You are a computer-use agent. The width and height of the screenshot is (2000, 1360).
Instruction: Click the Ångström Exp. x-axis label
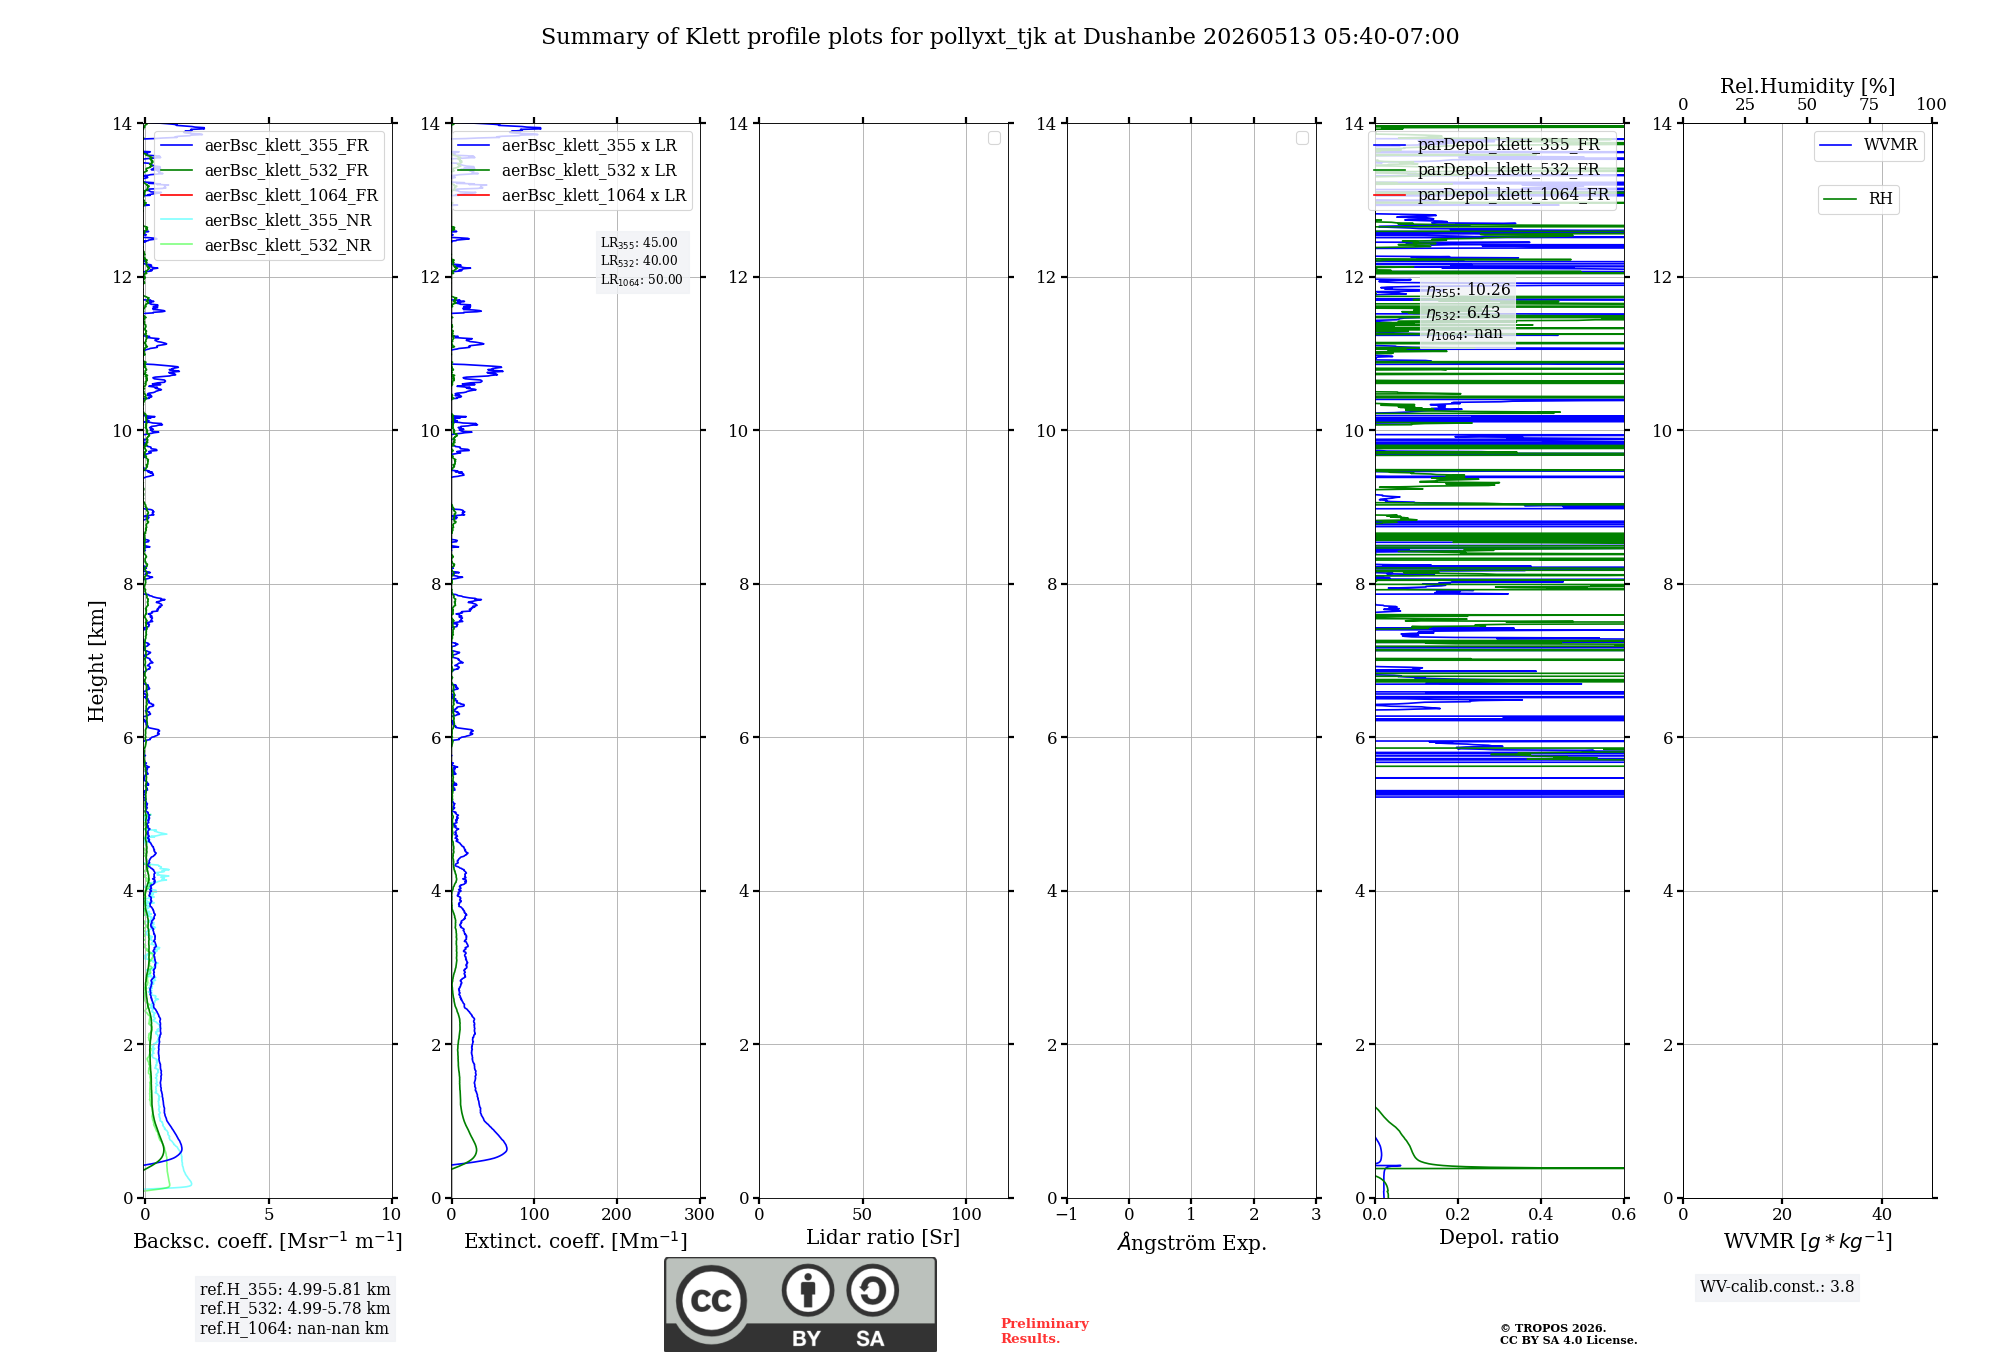(x=1192, y=1242)
